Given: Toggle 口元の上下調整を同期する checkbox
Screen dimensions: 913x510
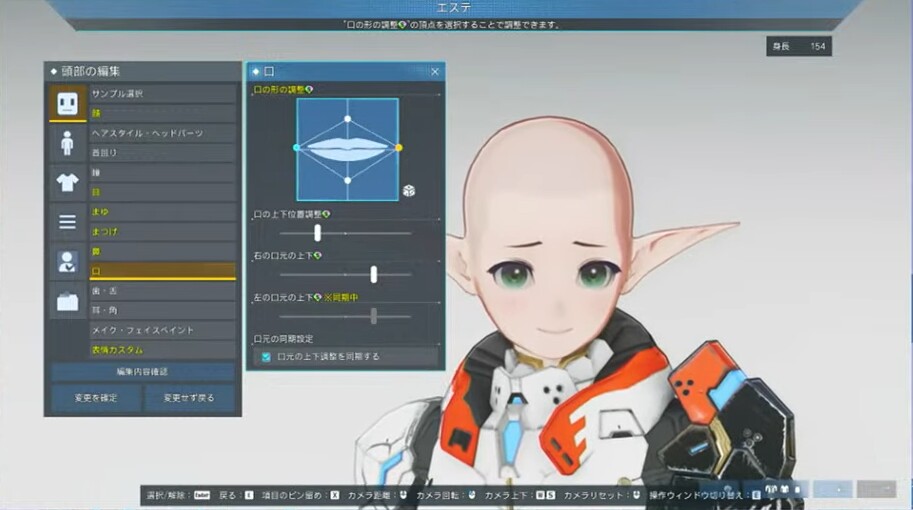Looking at the screenshot, I should coord(266,357).
